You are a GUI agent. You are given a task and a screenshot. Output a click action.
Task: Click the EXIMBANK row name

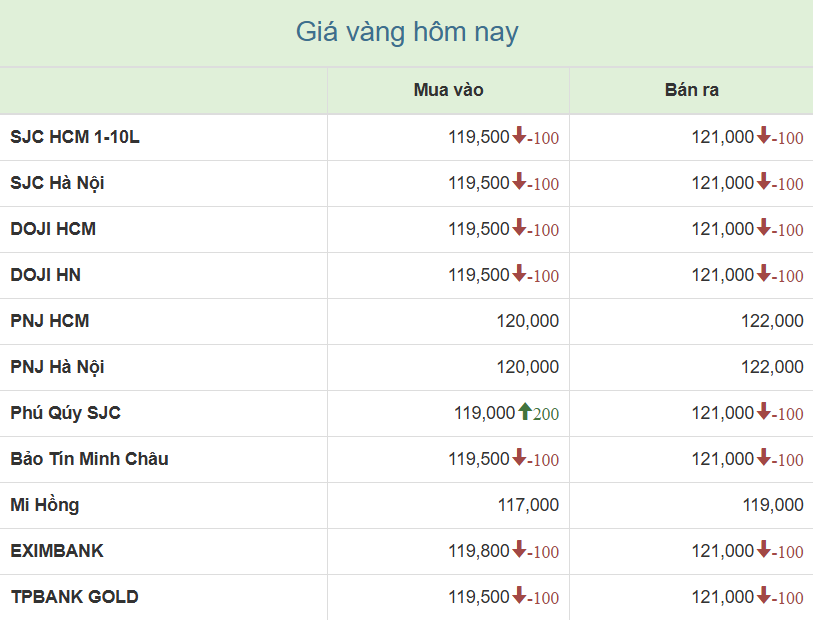click(x=57, y=551)
